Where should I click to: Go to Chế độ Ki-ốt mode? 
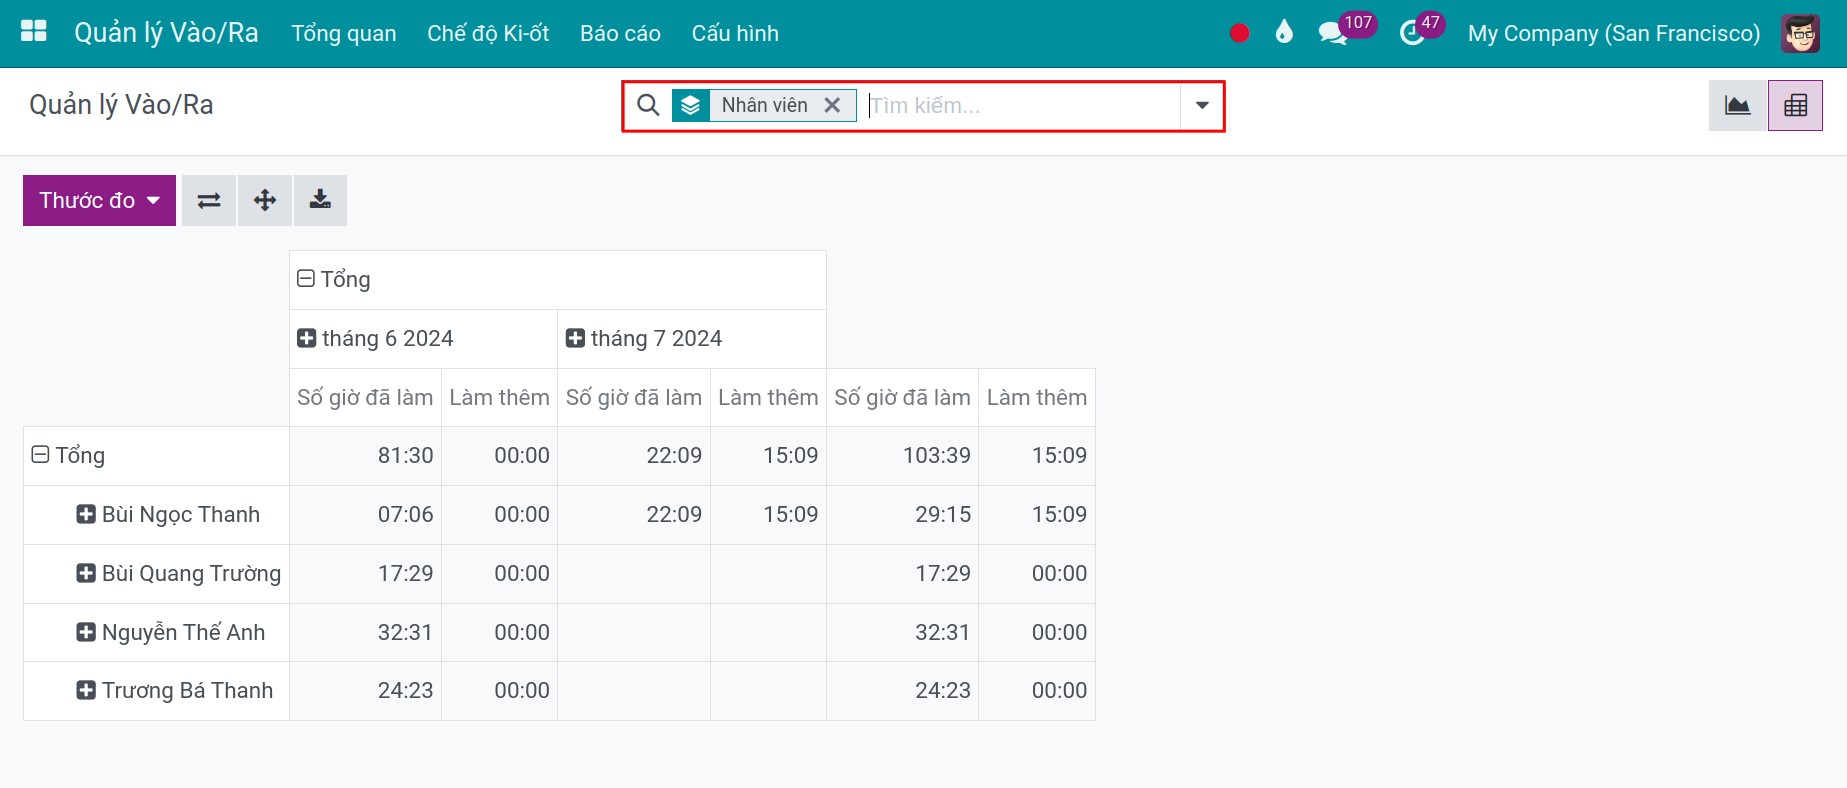[488, 33]
